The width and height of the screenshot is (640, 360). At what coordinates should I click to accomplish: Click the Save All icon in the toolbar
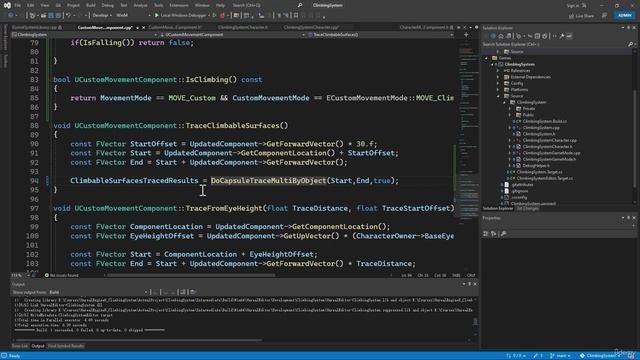click(58, 16)
